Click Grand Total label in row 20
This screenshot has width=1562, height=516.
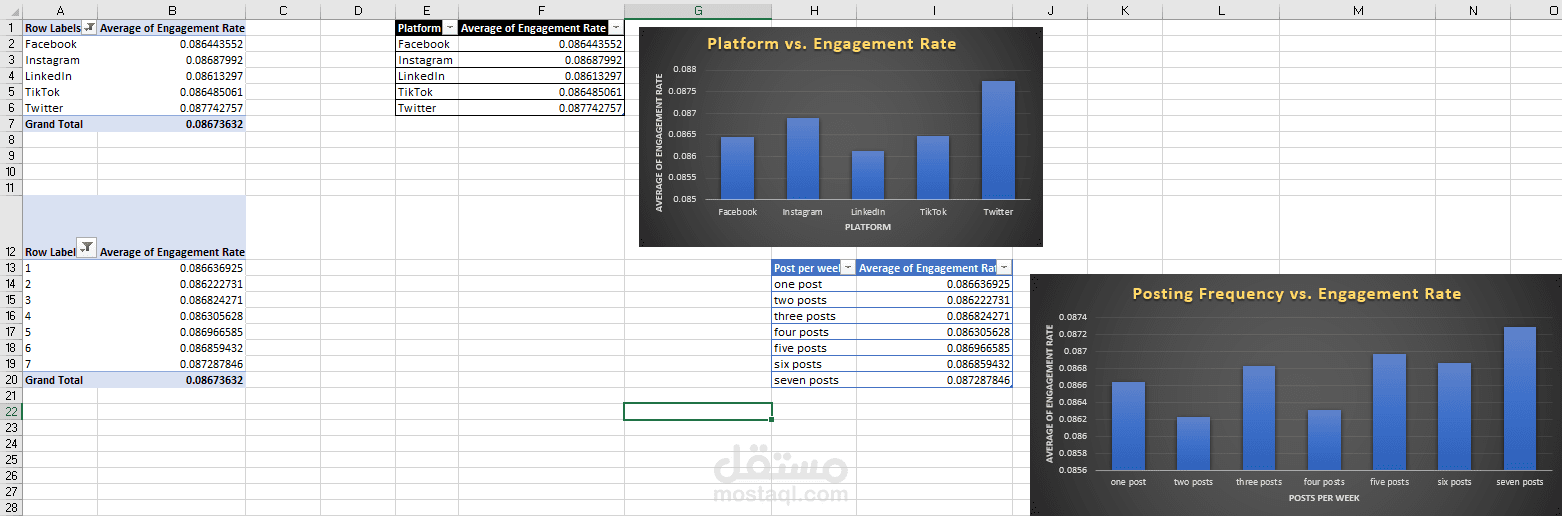(54, 380)
